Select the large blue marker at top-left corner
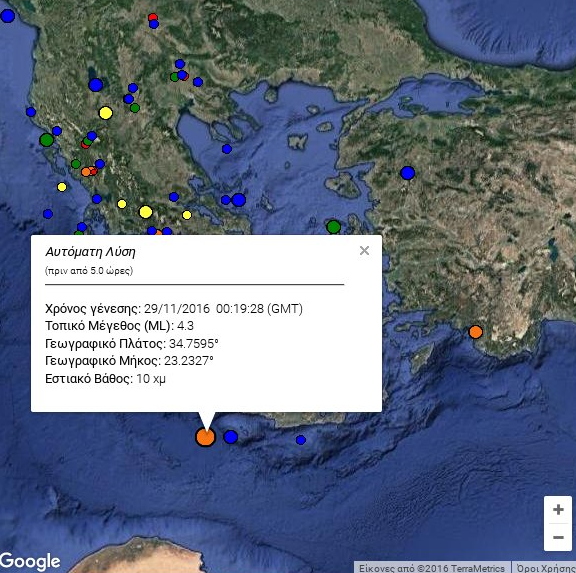This screenshot has height=573, width=576. (7, 16)
